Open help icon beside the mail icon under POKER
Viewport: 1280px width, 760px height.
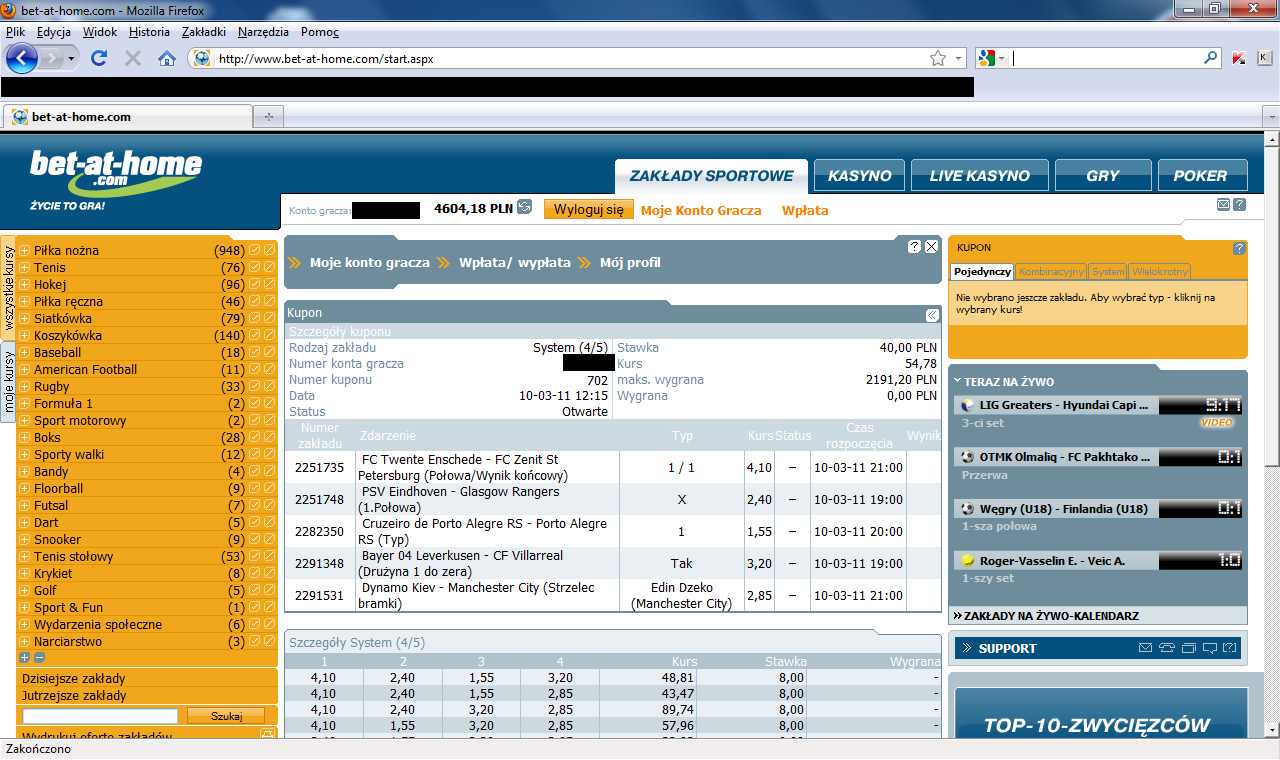pyautogui.click(x=1239, y=205)
